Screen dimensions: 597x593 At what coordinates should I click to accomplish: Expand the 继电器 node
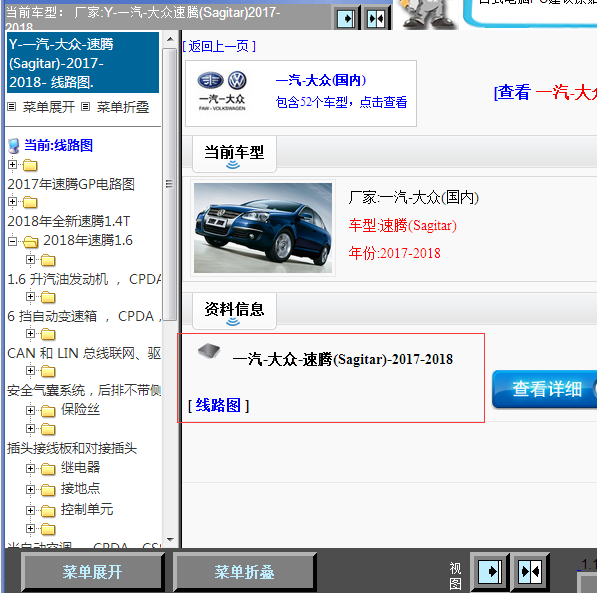pos(30,468)
